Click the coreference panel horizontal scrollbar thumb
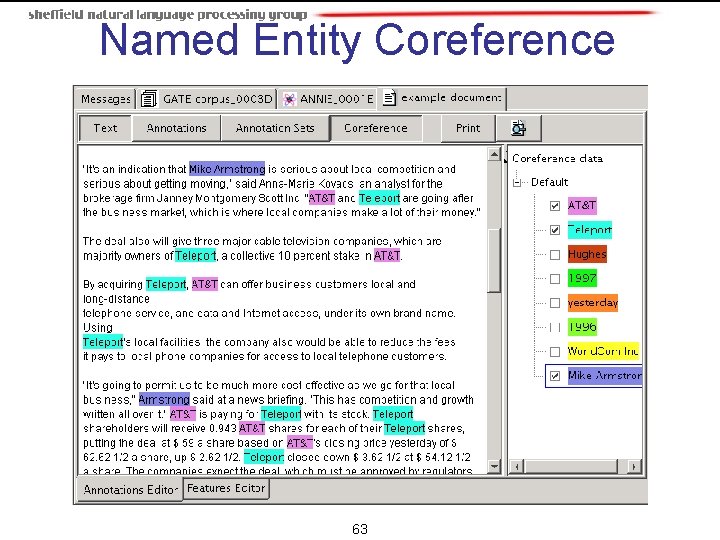The image size is (720, 540). pyautogui.click(x=571, y=467)
